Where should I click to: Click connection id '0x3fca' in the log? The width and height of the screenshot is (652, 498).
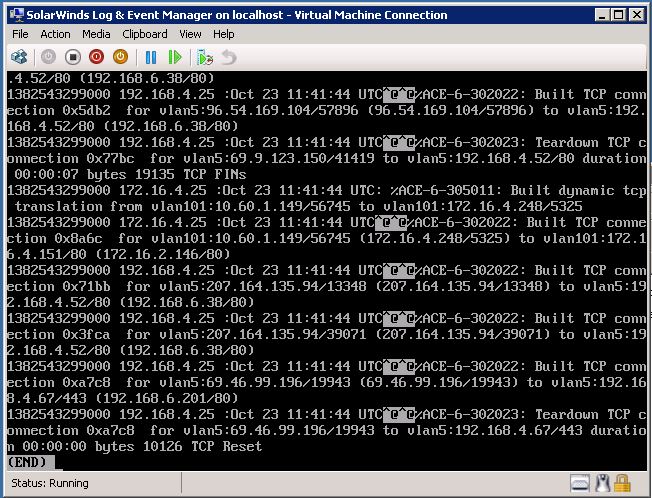click(x=86, y=335)
